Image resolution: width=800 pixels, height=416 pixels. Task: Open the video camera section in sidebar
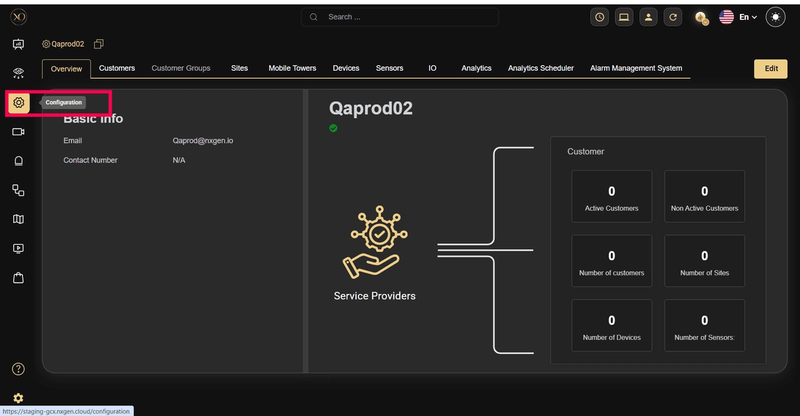[x=18, y=132]
